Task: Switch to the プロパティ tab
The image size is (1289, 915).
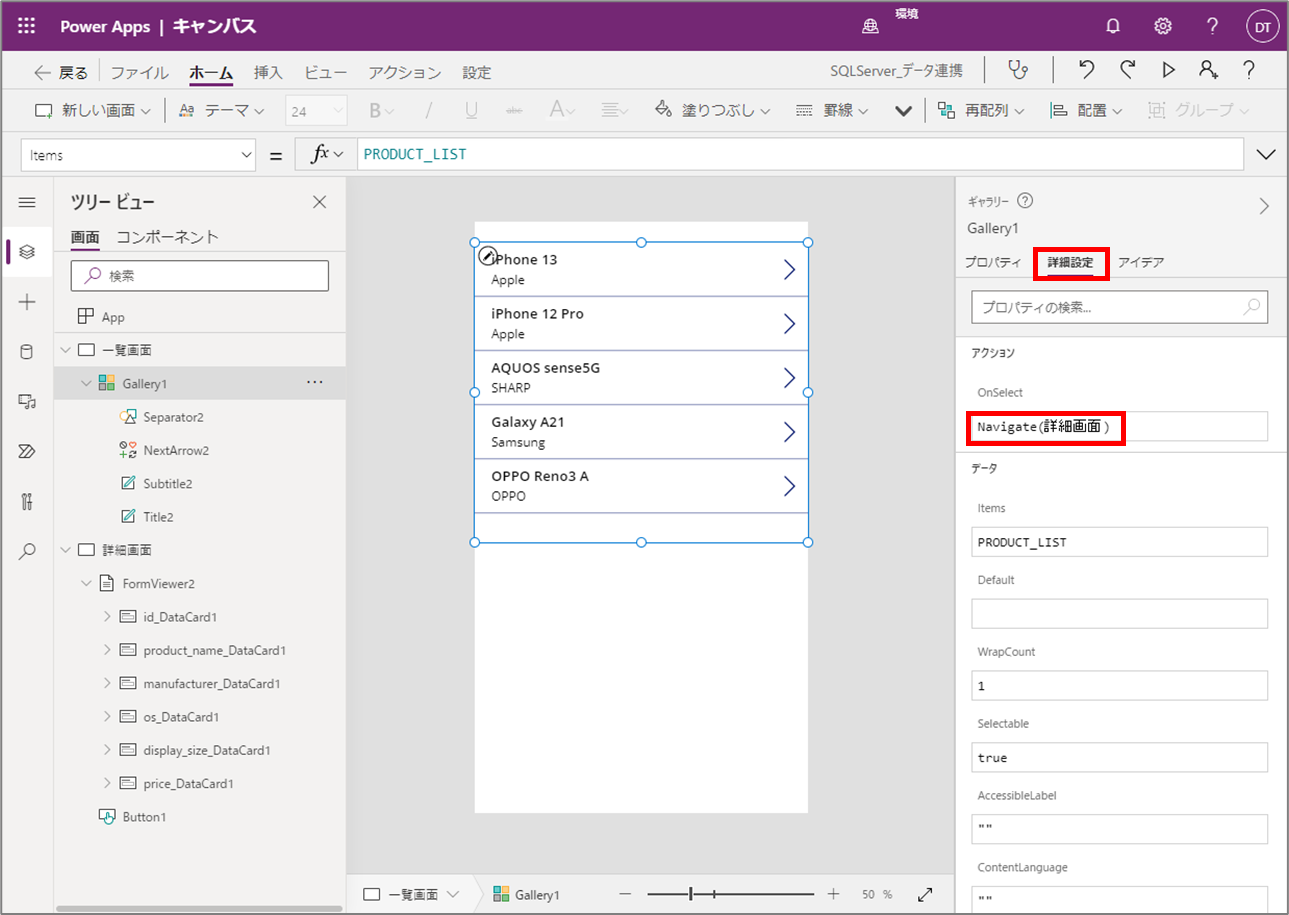Action: click(993, 262)
